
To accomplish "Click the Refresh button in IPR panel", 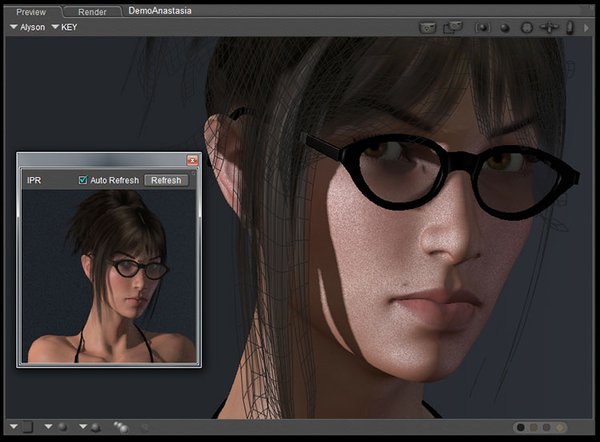I will [166, 180].
